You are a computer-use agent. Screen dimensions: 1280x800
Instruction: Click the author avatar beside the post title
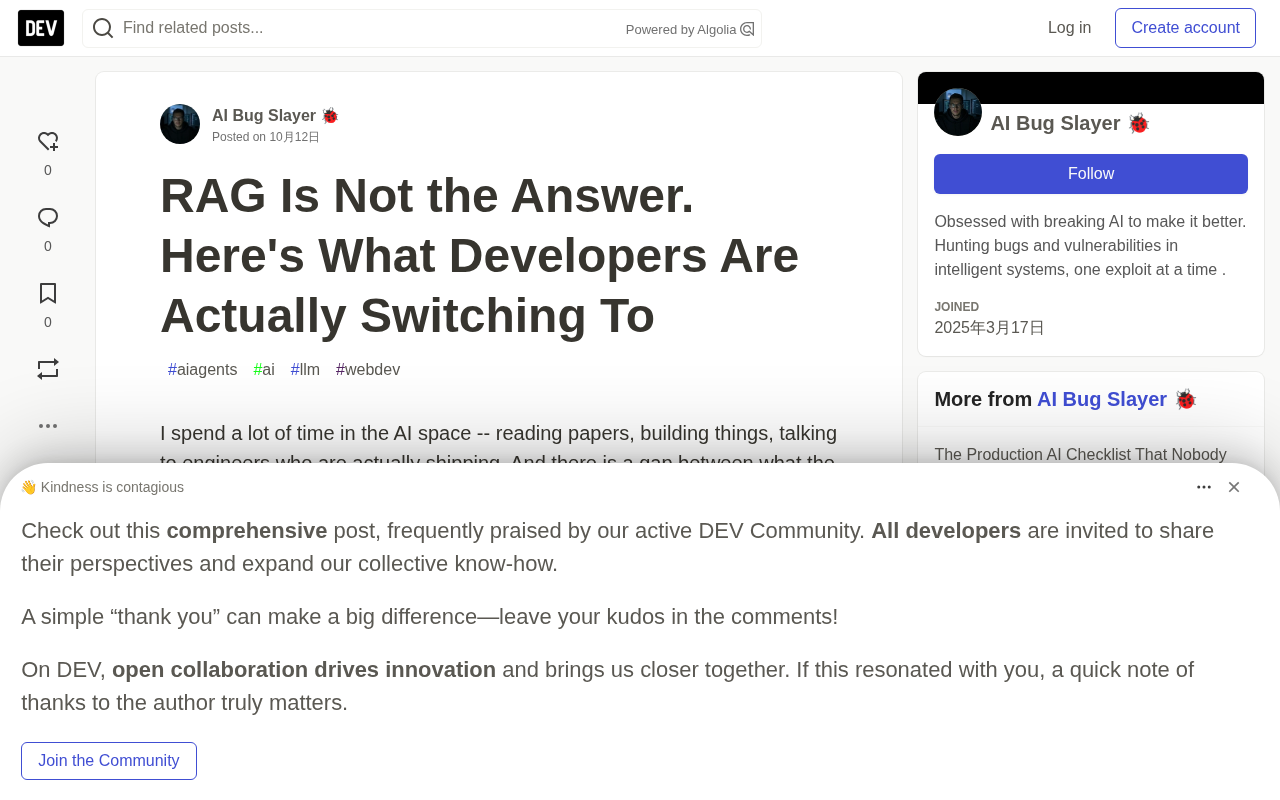(180, 124)
